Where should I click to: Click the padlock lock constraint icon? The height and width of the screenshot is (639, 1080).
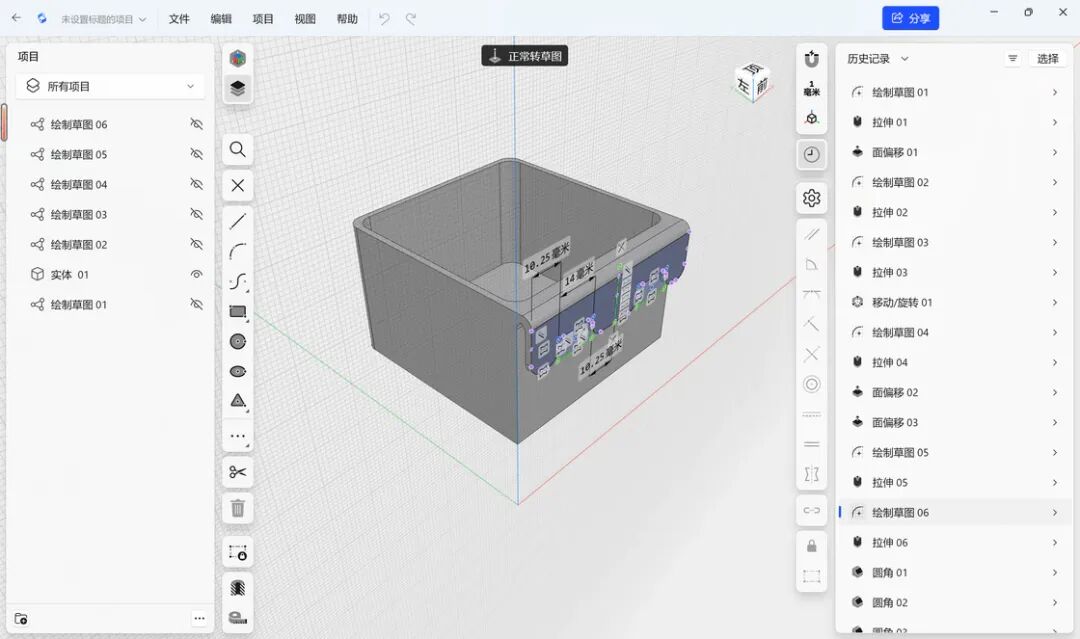click(x=811, y=546)
